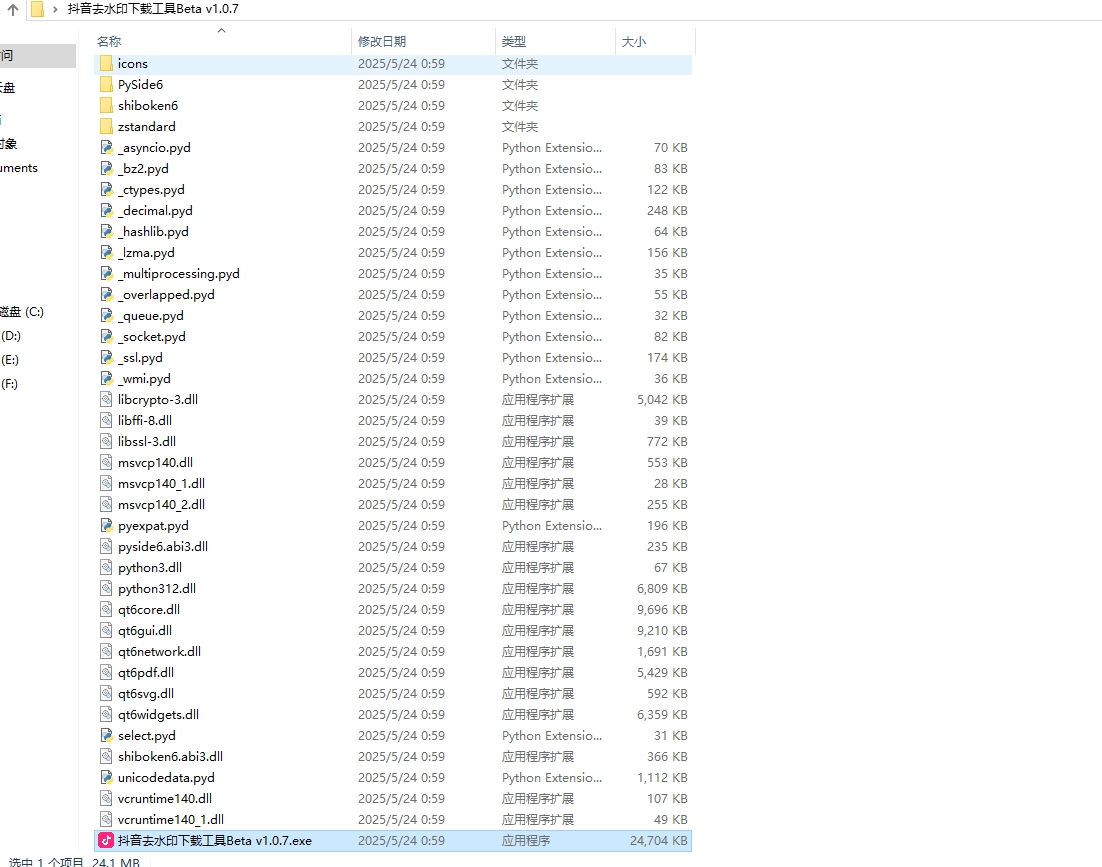
Task: Click the icons folder icon
Action: tap(106, 63)
